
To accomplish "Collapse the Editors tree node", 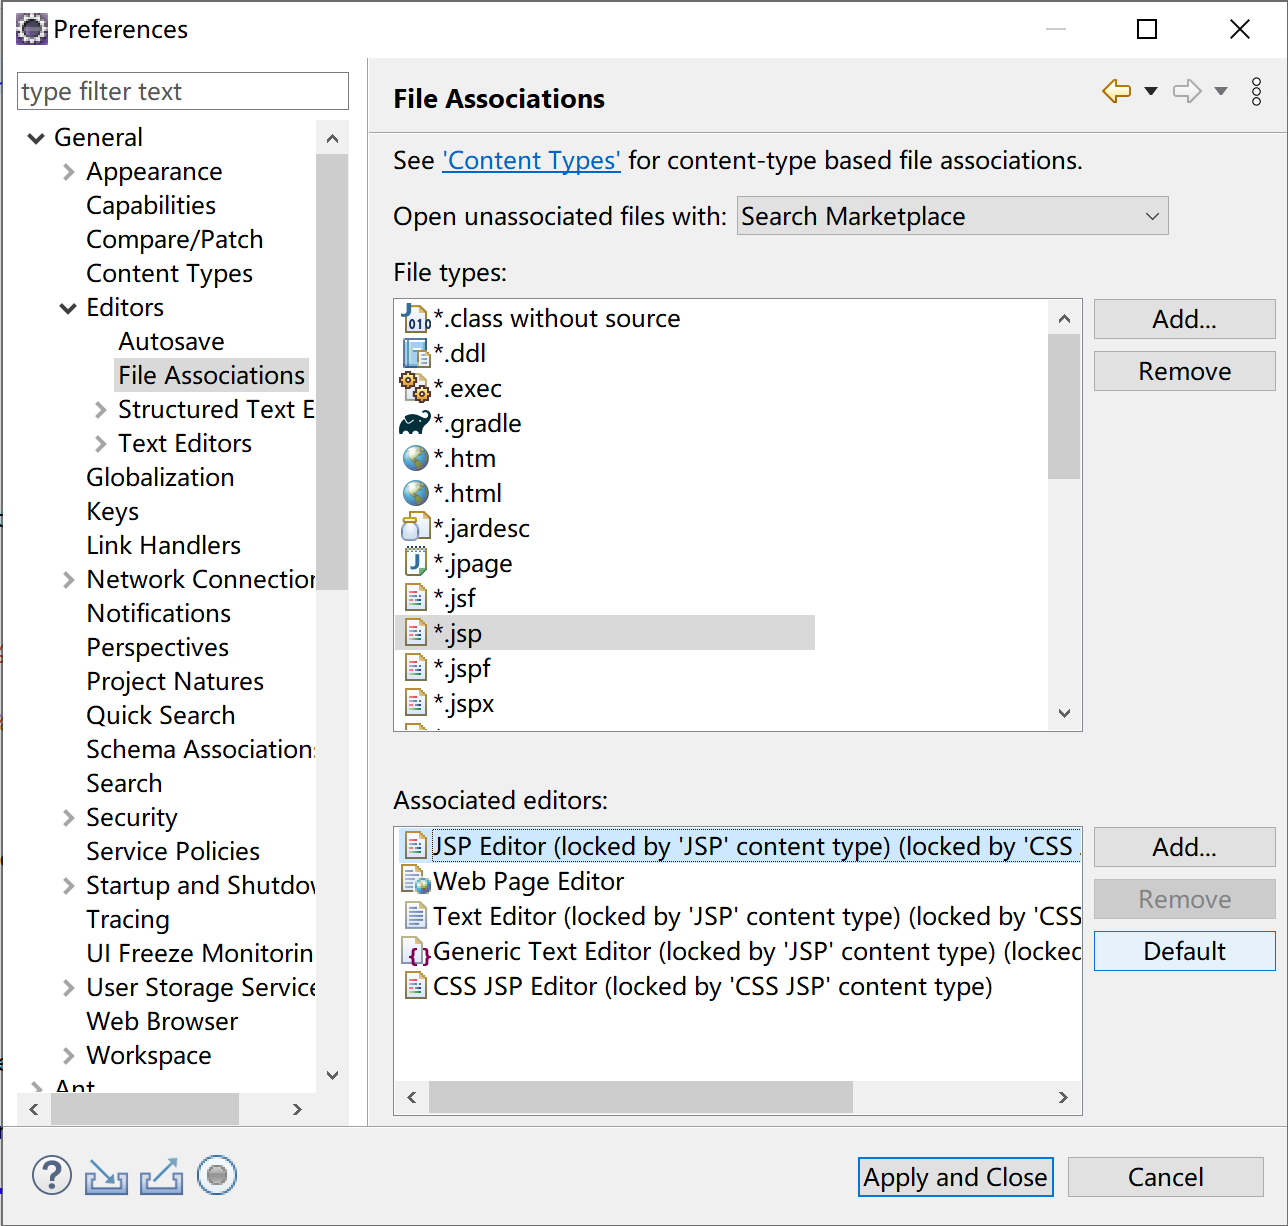I will [68, 308].
